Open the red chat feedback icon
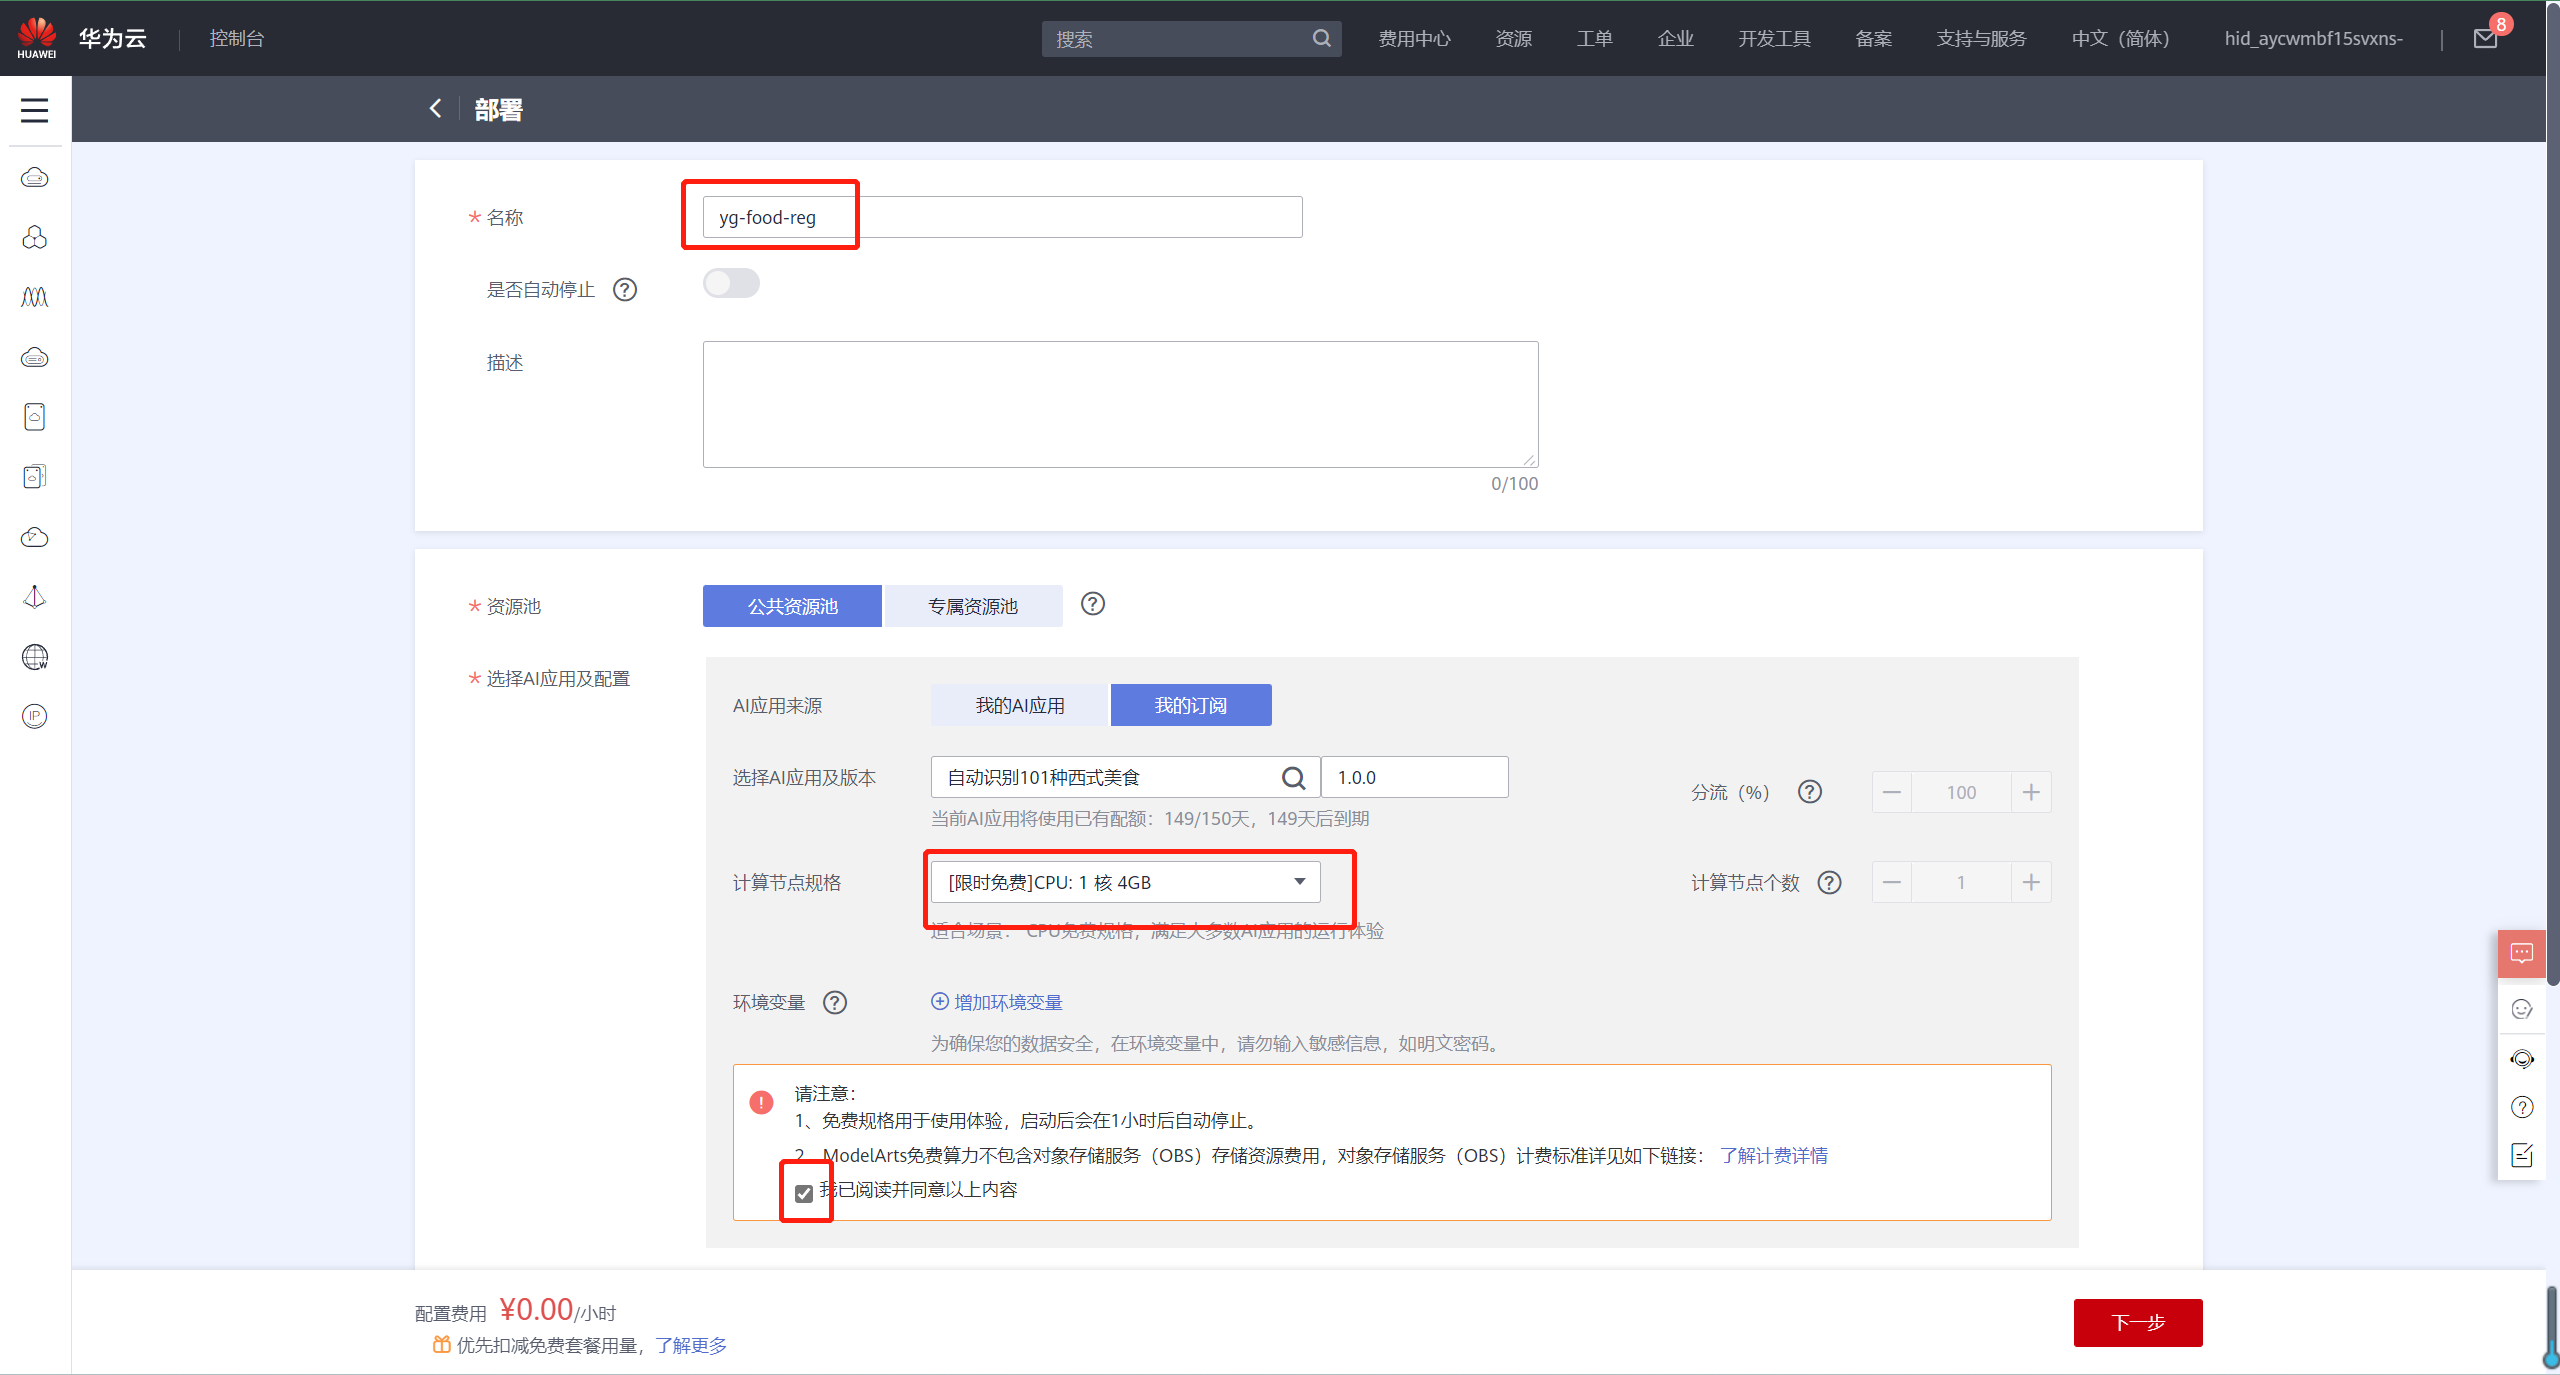This screenshot has height=1375, width=2560. pos(2521,953)
